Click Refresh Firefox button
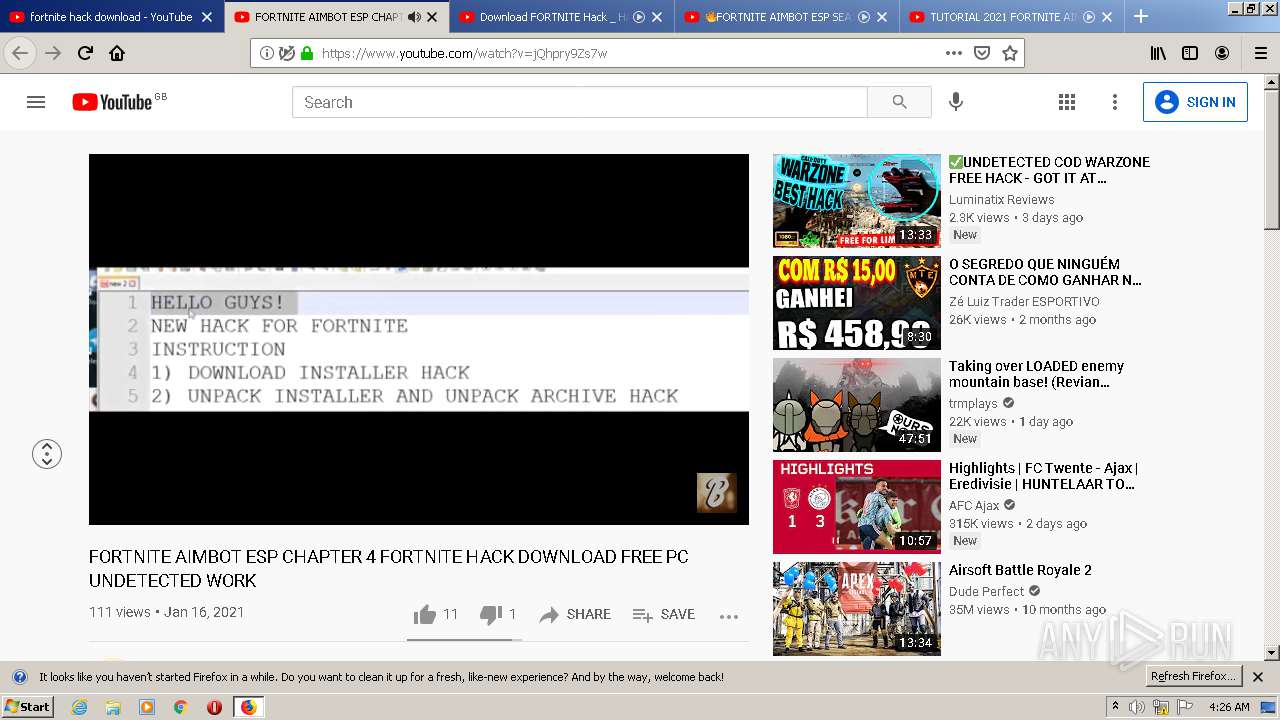This screenshot has width=1280, height=720. pyautogui.click(x=1194, y=676)
